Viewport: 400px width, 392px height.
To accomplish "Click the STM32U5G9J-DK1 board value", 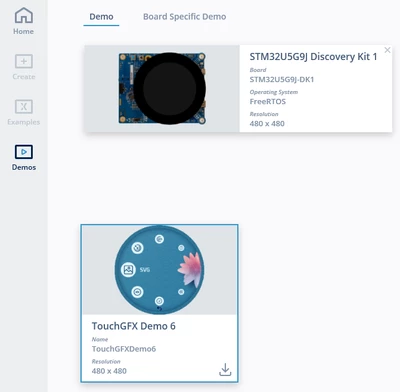I will [x=282, y=80].
